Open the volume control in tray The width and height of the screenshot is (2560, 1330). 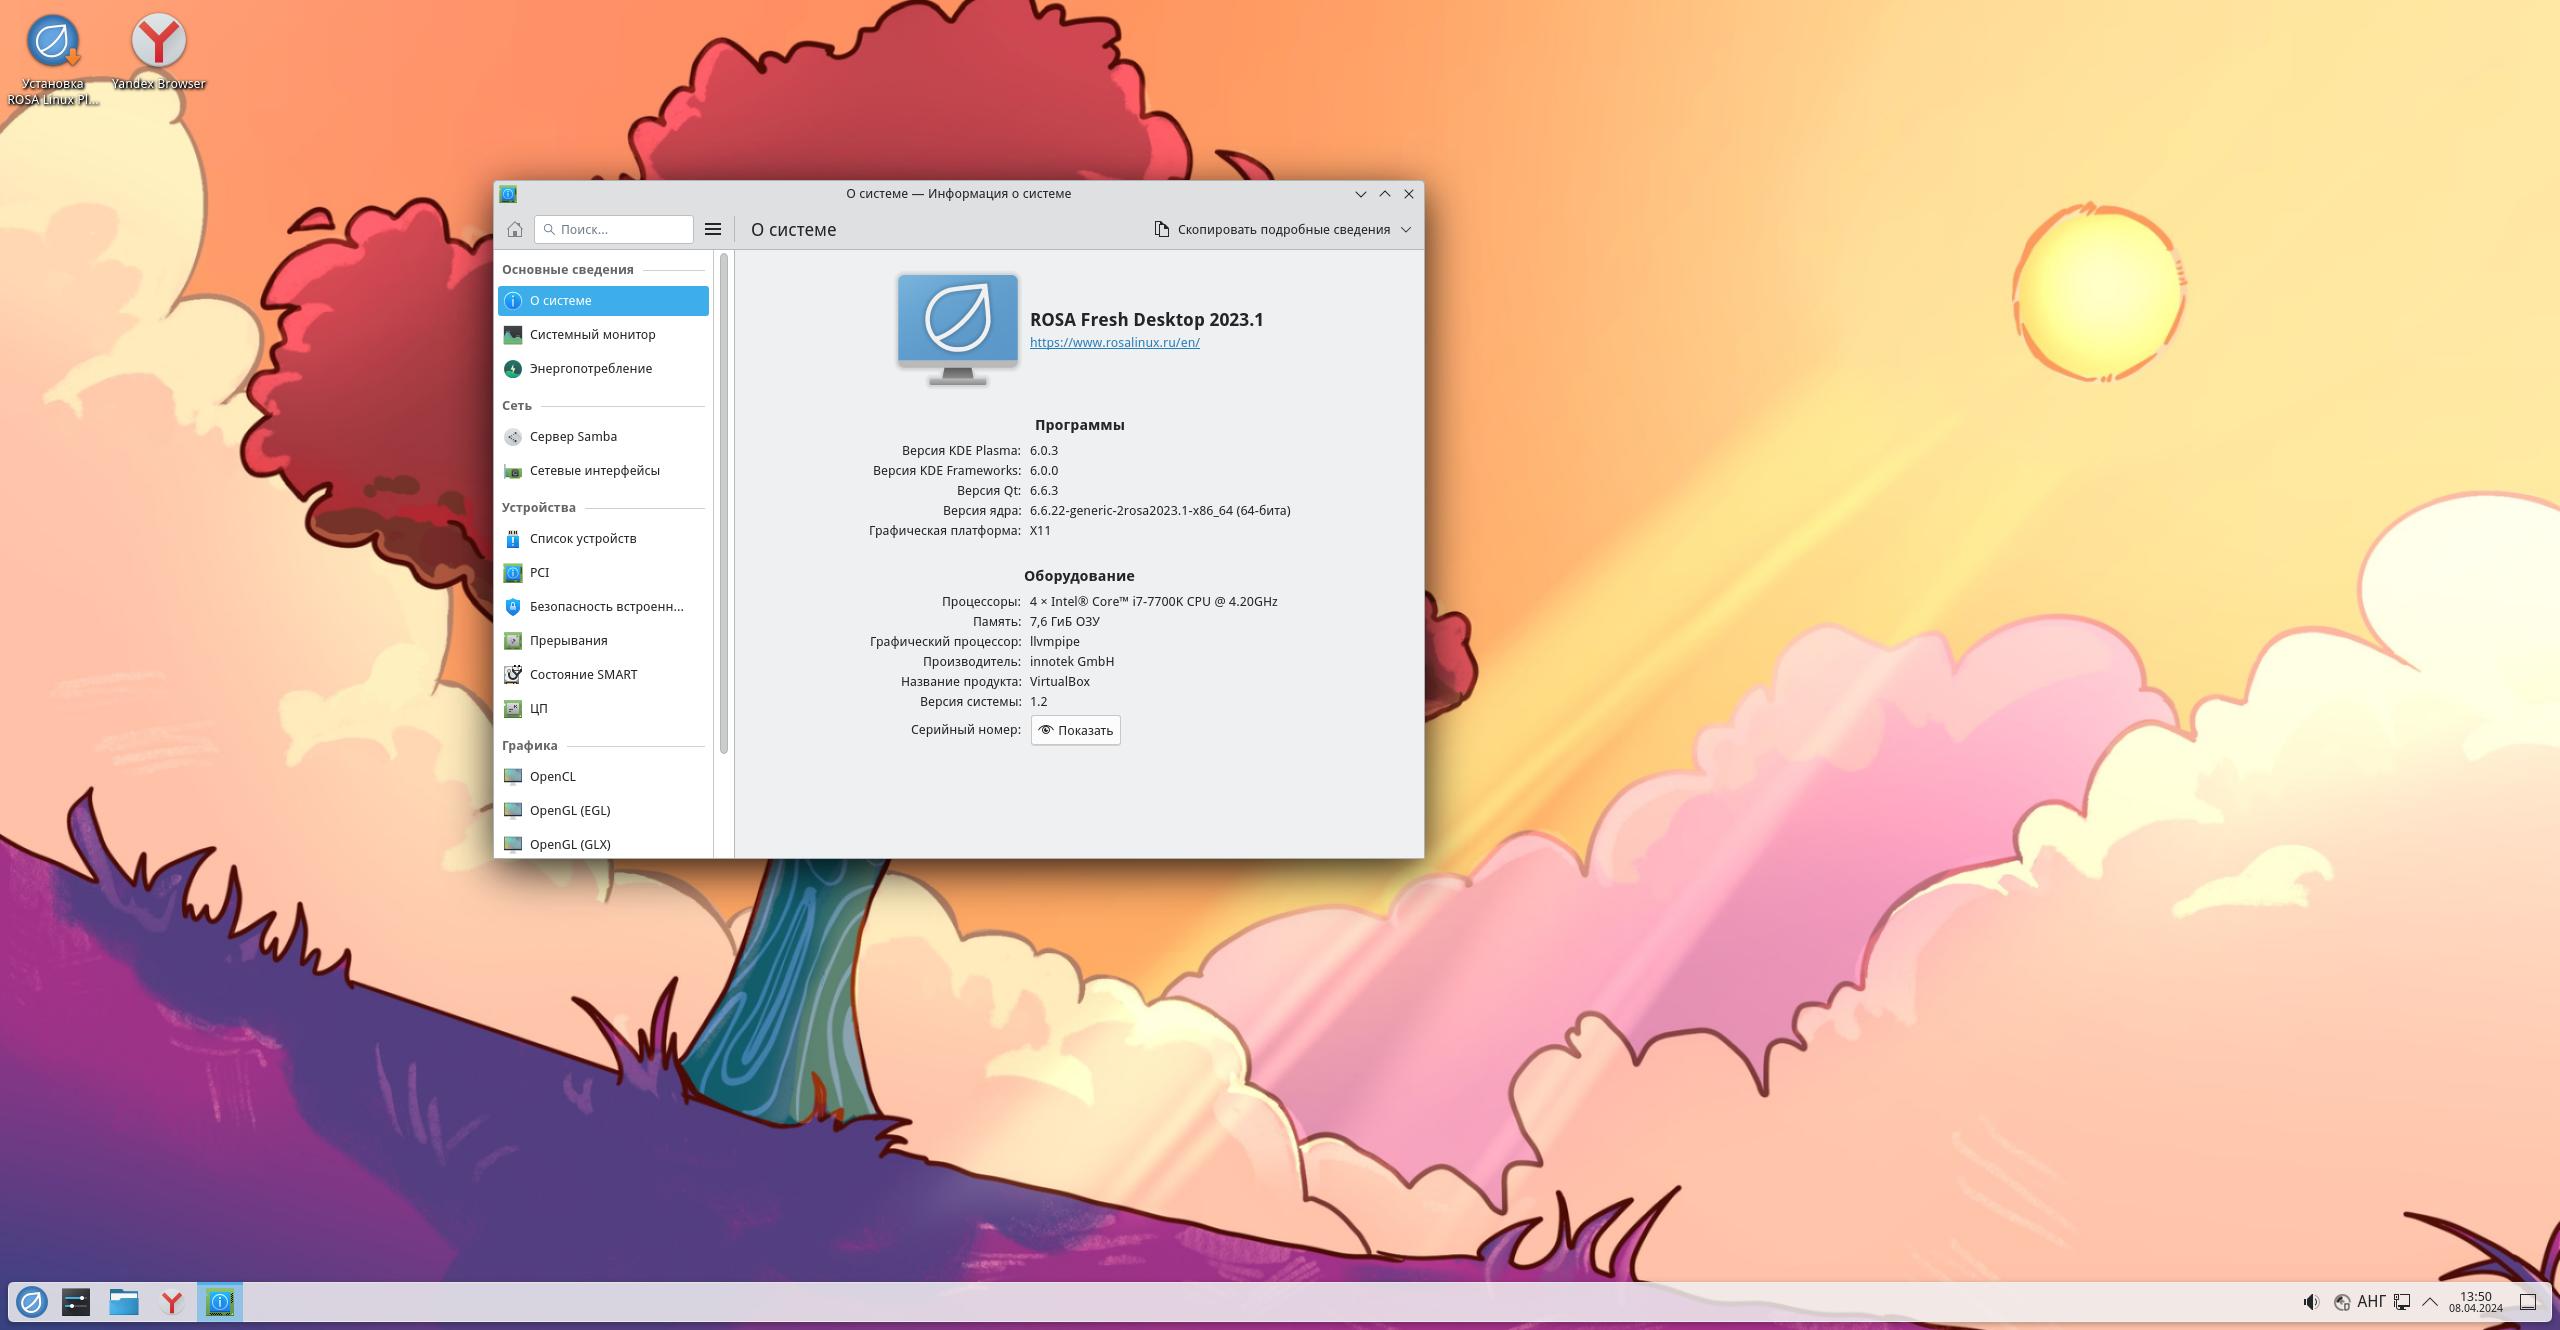[2310, 1302]
